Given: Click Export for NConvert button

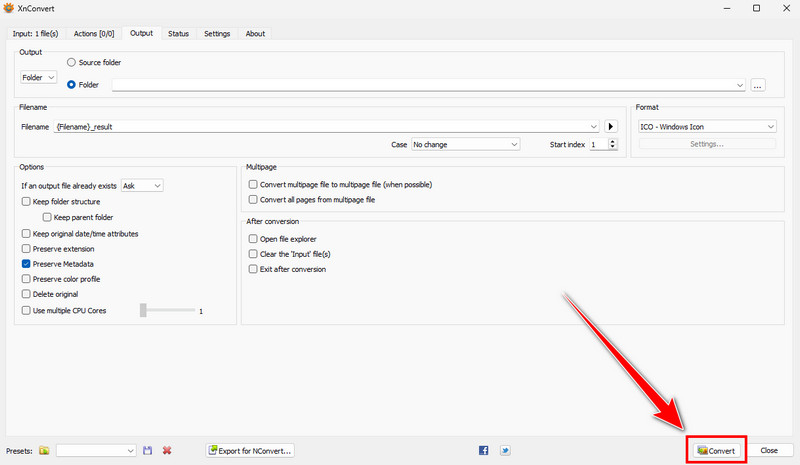Looking at the screenshot, I should pos(250,451).
